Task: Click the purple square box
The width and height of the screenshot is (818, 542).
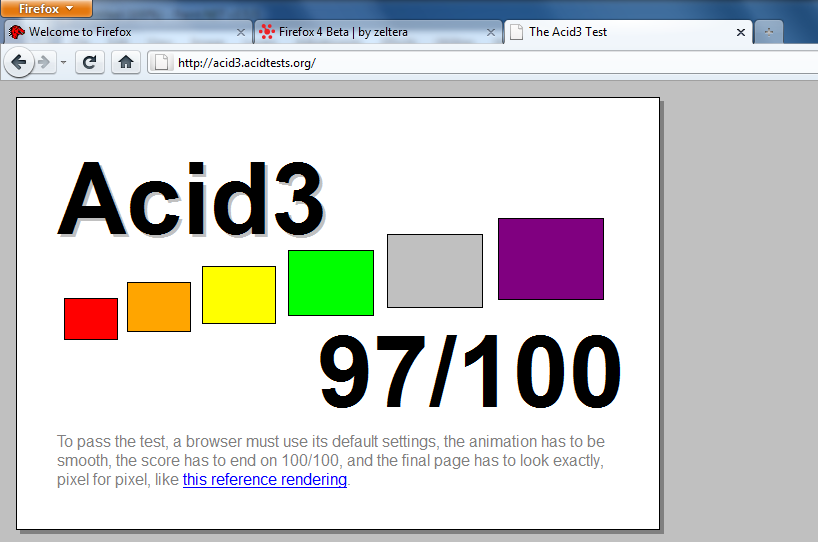Action: tap(551, 259)
